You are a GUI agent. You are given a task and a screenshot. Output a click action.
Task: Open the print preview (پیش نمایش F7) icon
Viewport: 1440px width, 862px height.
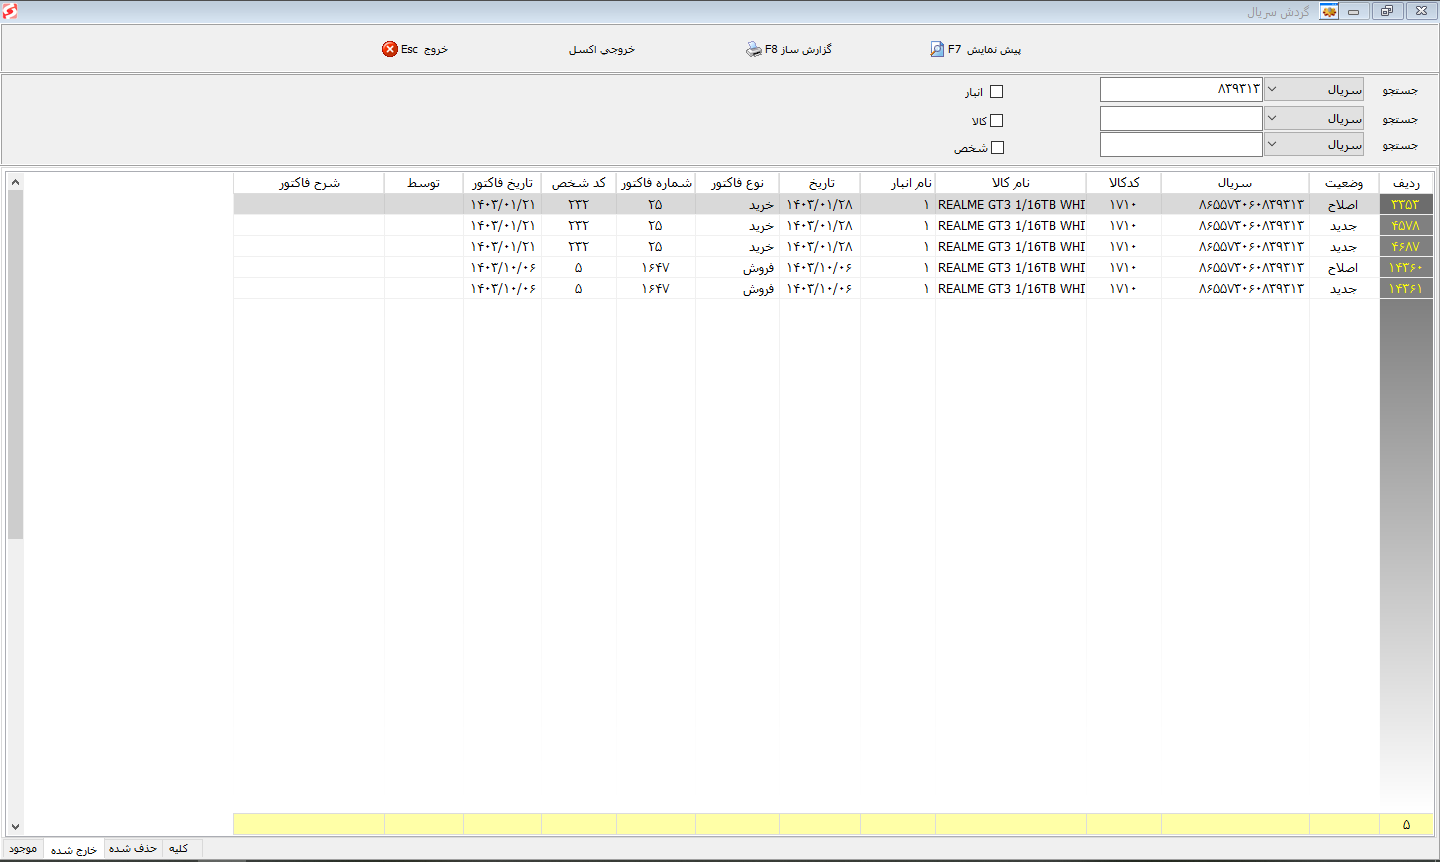(x=937, y=49)
